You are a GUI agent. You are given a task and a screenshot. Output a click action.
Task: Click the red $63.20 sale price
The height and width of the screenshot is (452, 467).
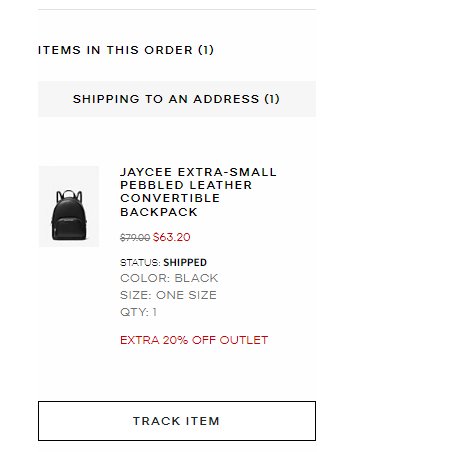coord(171,237)
